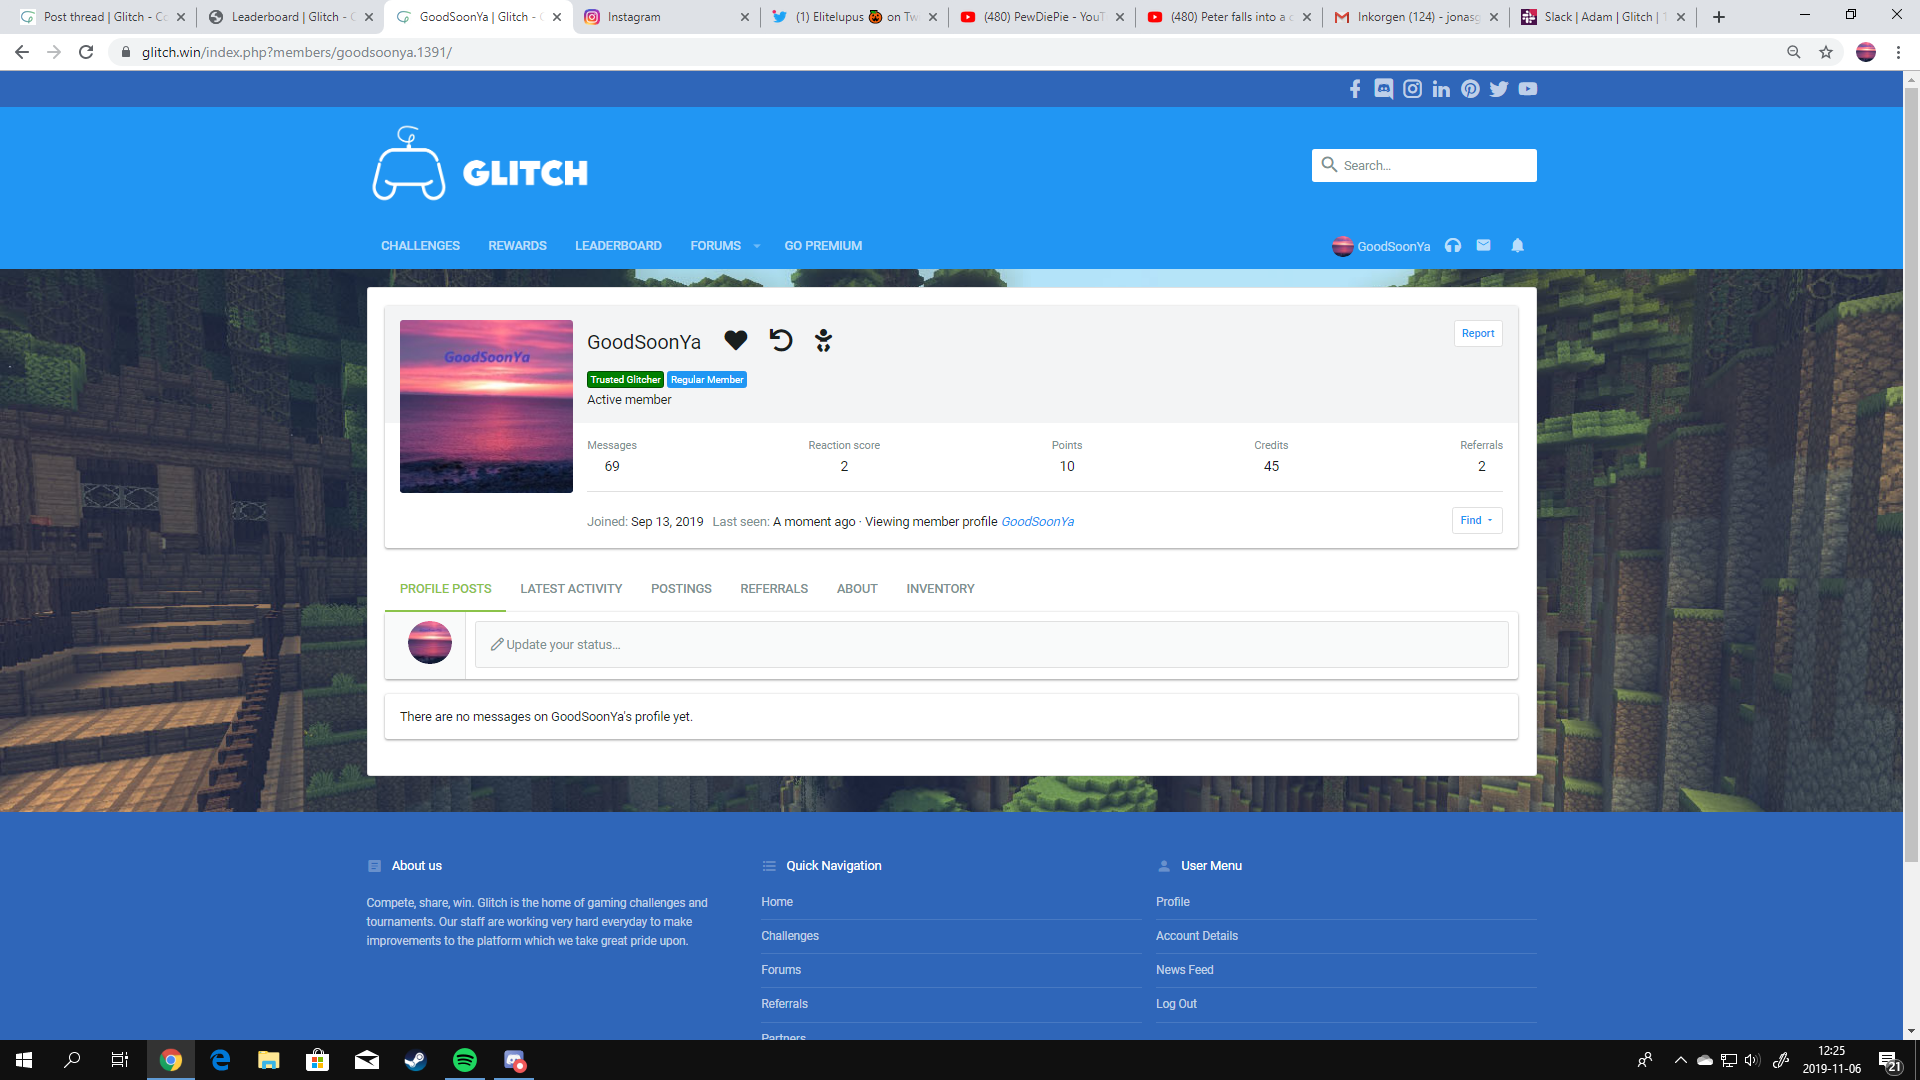This screenshot has height=1080, width=1920.
Task: Bookmark page with the star icon
Action: click(1826, 52)
